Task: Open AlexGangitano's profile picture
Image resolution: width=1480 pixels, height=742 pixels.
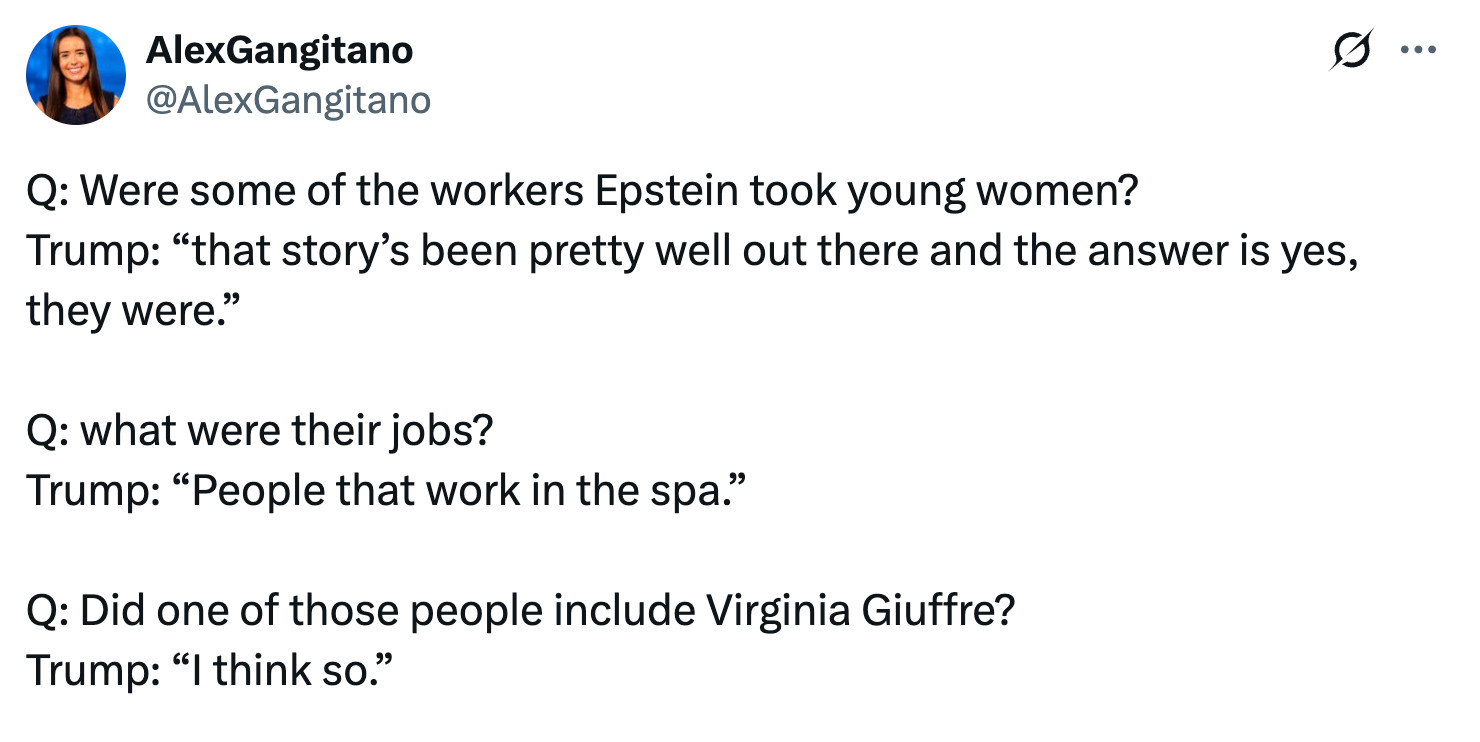Action: click(76, 75)
